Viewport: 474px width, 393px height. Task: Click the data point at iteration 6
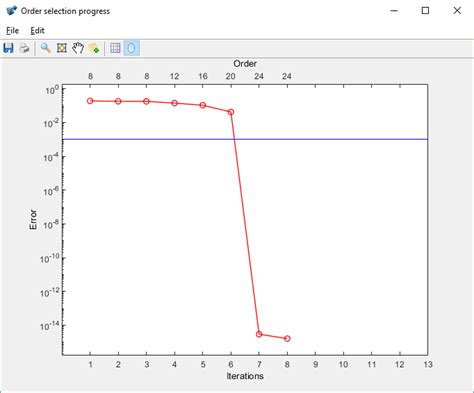pyautogui.click(x=231, y=112)
